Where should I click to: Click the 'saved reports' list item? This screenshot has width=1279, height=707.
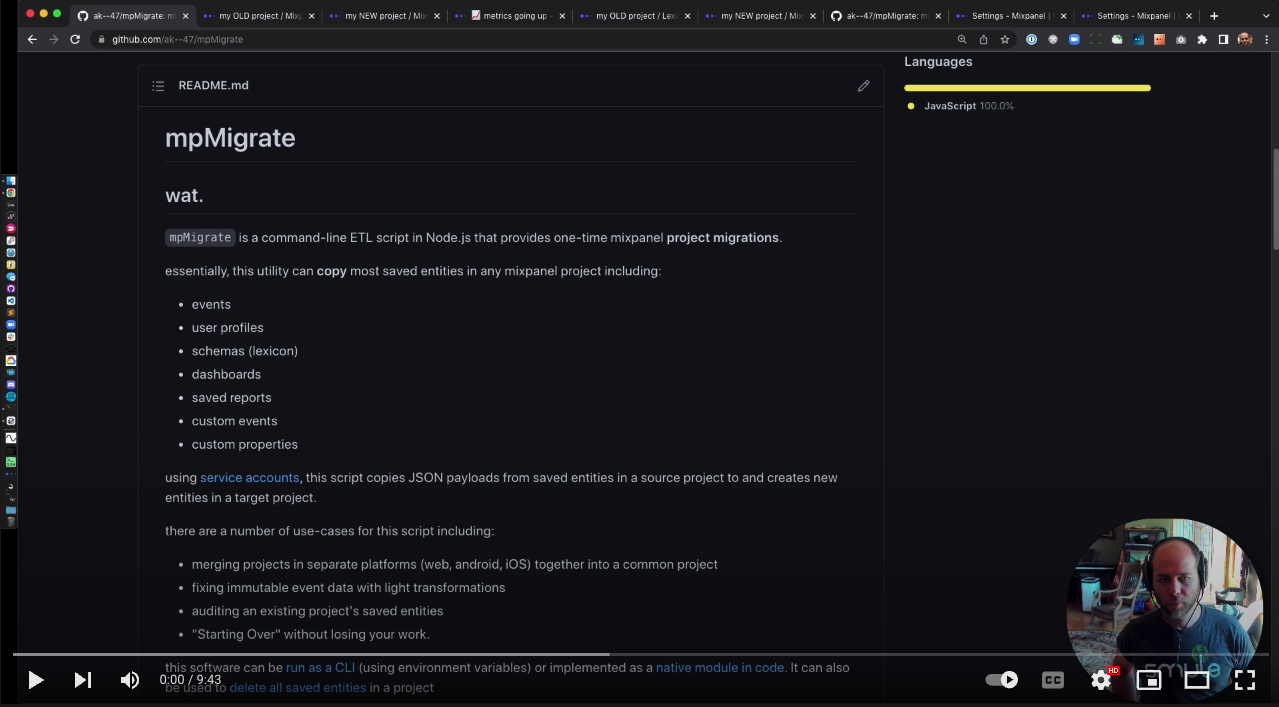231,398
